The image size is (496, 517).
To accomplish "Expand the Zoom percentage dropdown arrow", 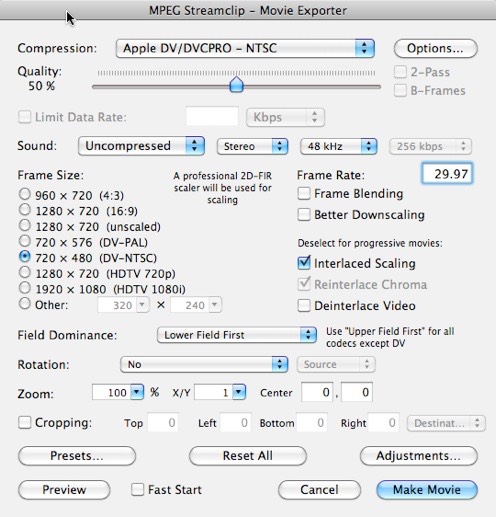I will pyautogui.click(x=137, y=392).
